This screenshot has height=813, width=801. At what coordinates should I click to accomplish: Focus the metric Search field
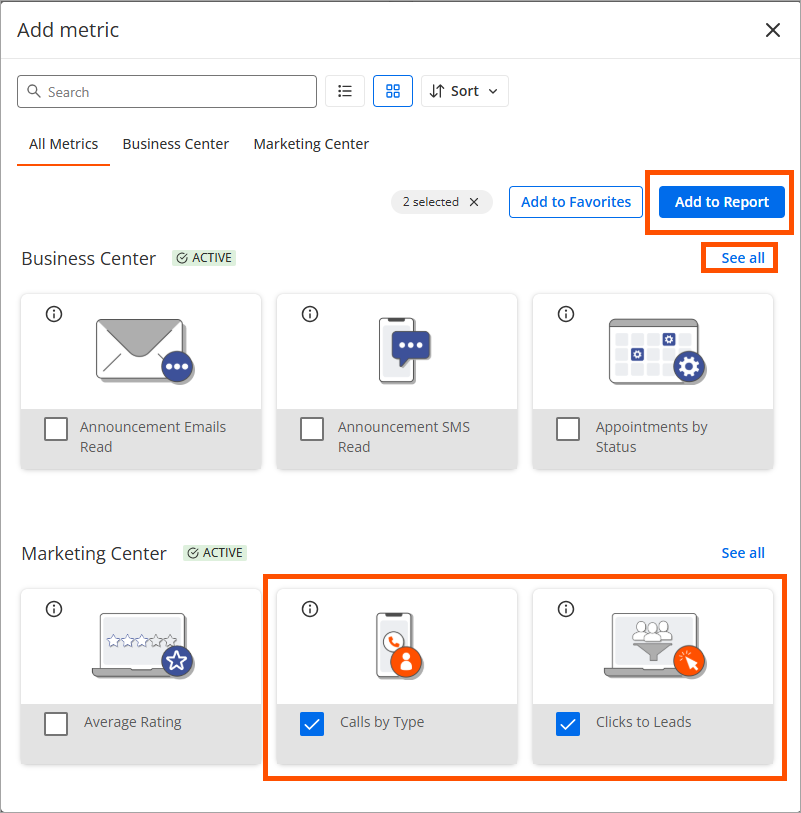click(167, 92)
